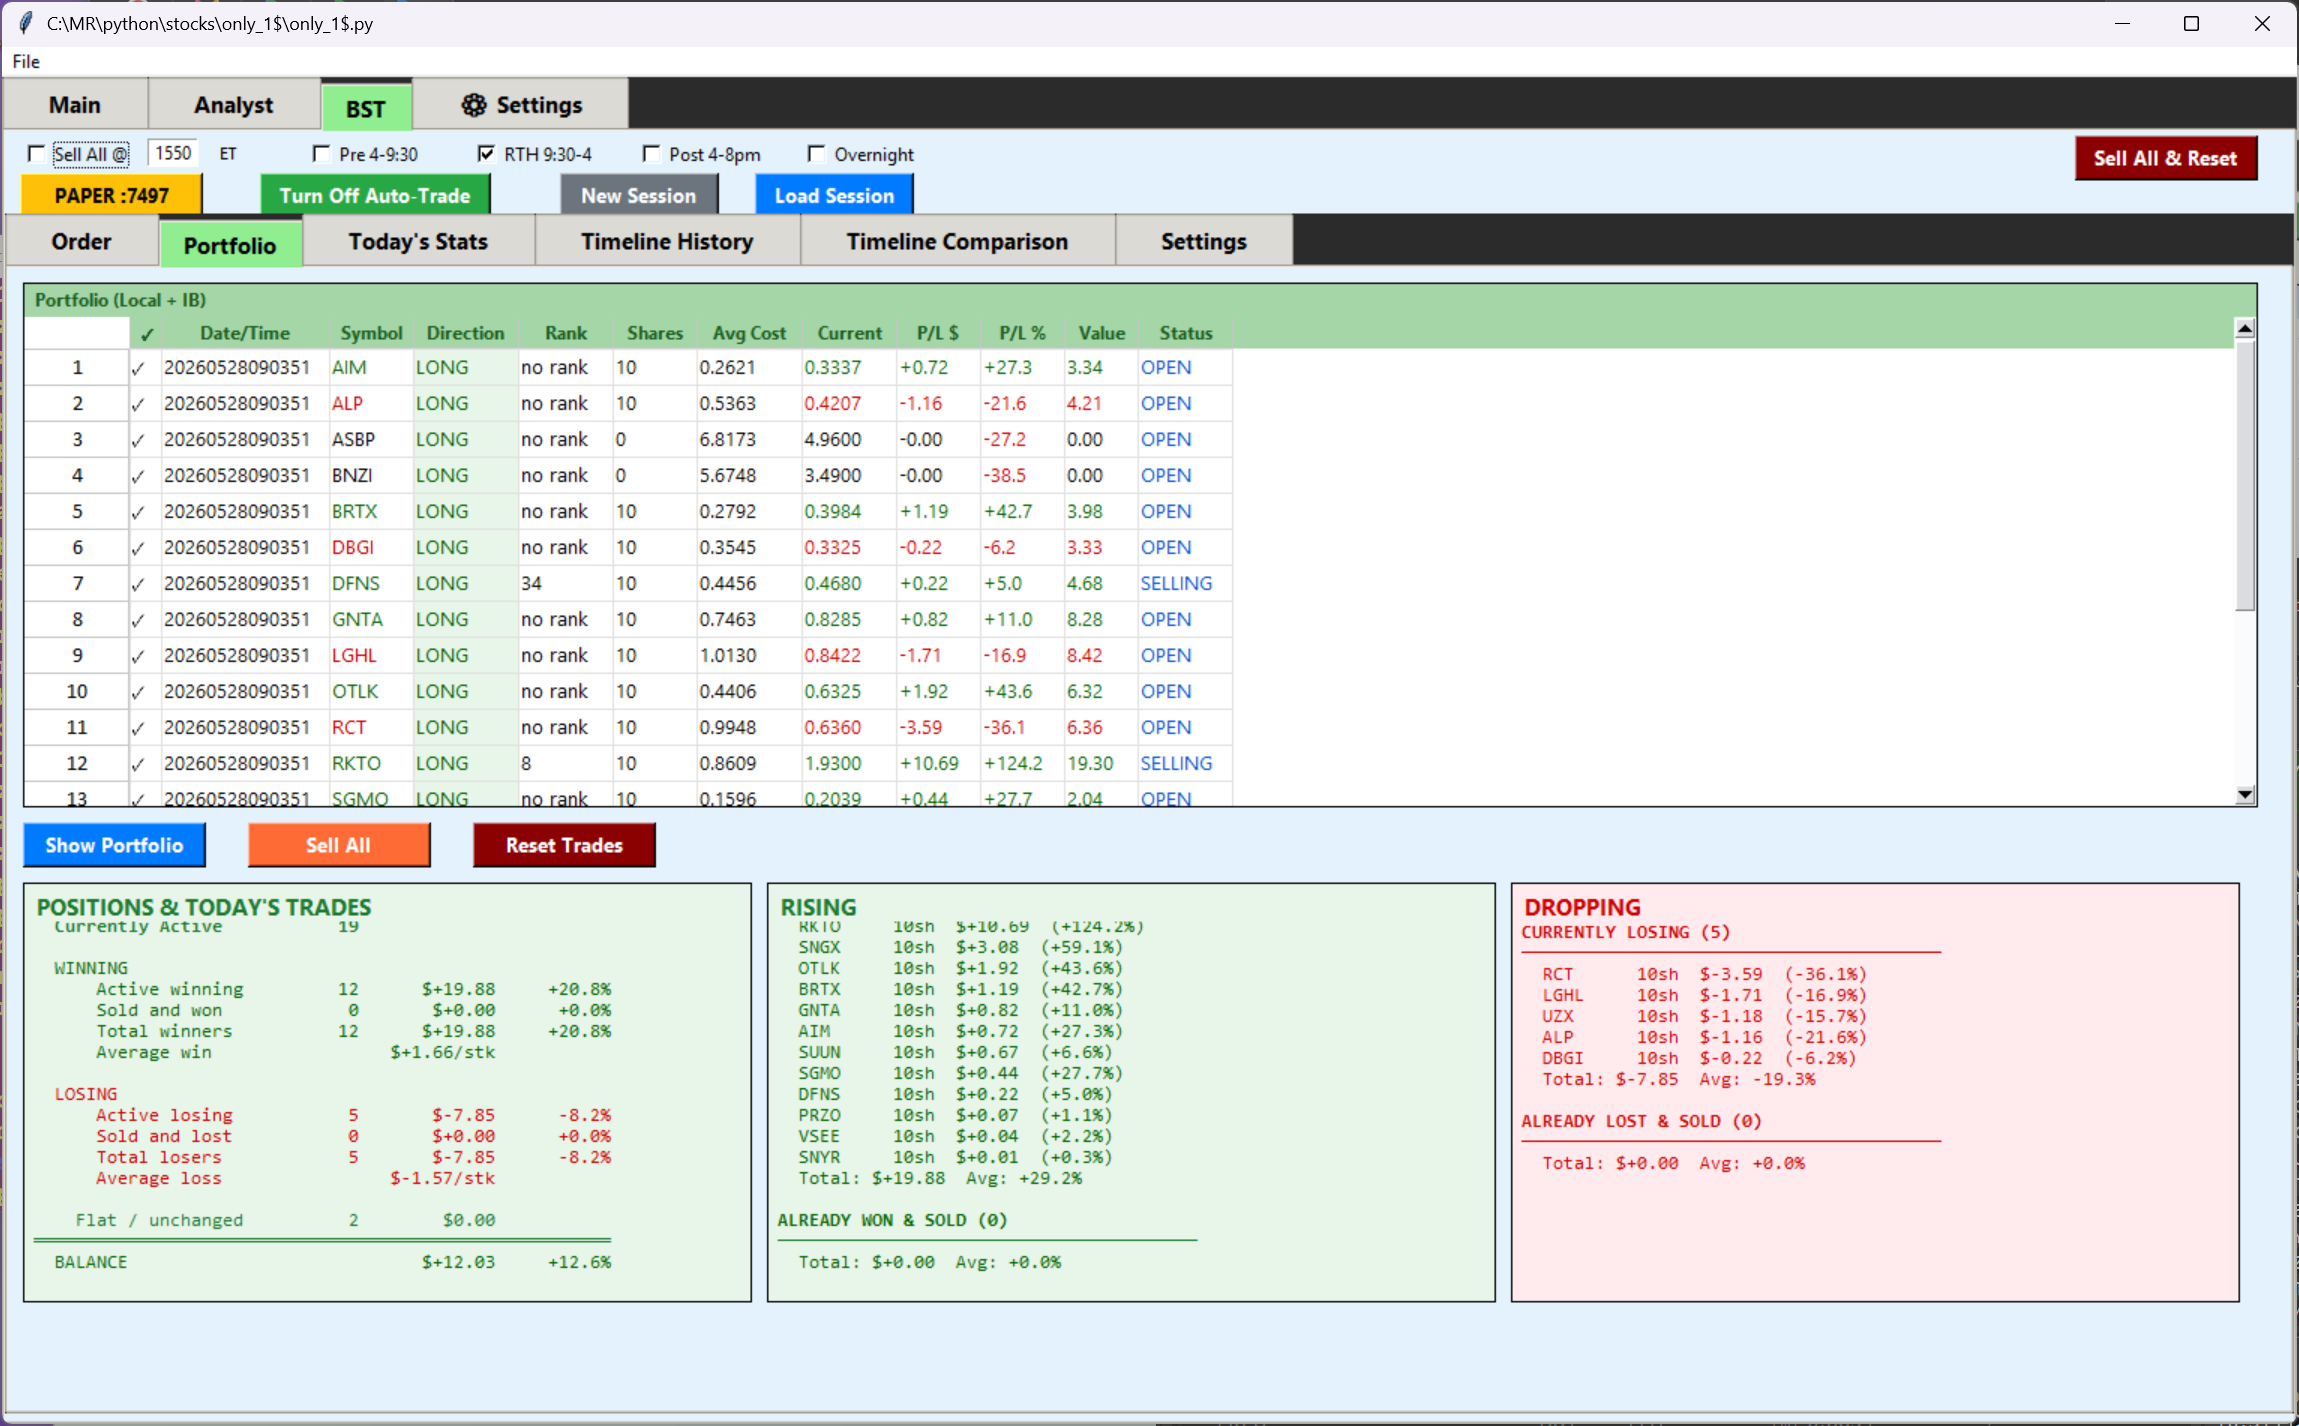Open the Today's Stats tab
Viewport: 2299px width, 1426px height.
(x=418, y=242)
